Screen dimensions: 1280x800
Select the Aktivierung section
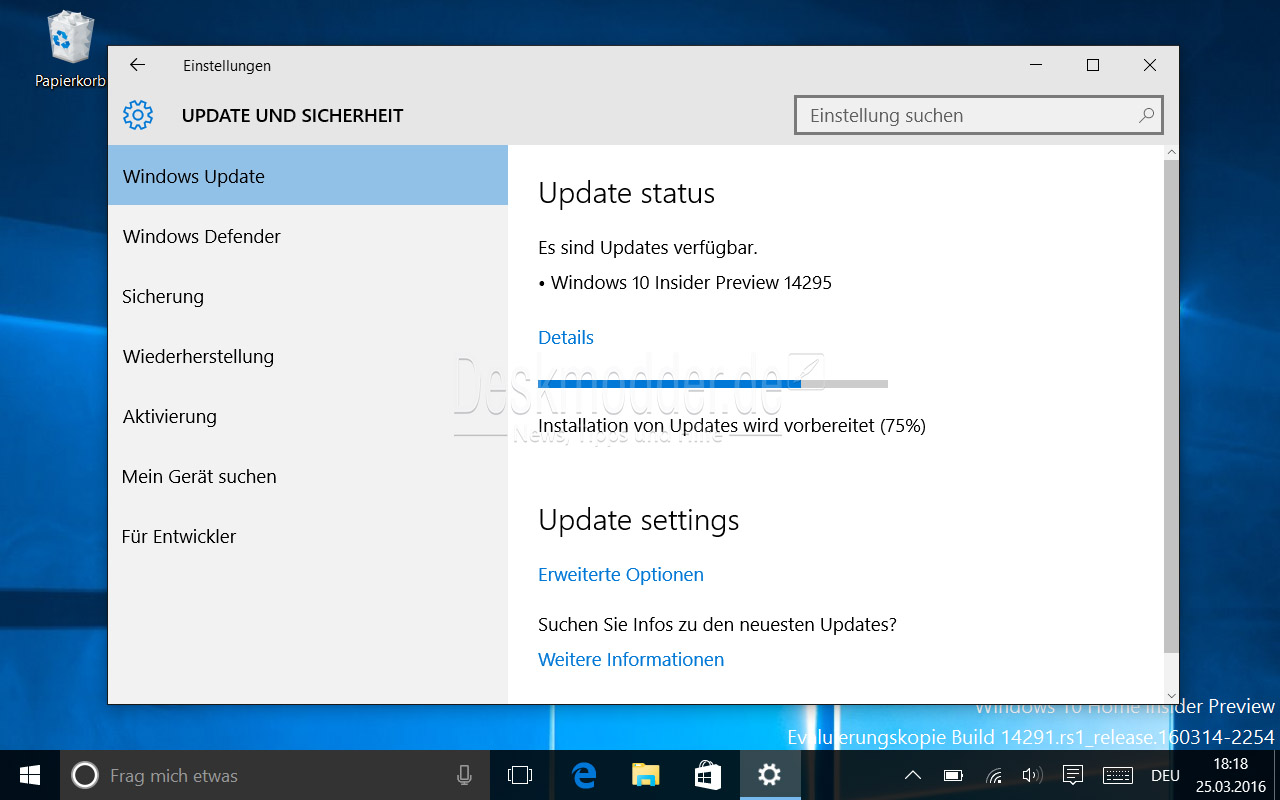[308, 416]
